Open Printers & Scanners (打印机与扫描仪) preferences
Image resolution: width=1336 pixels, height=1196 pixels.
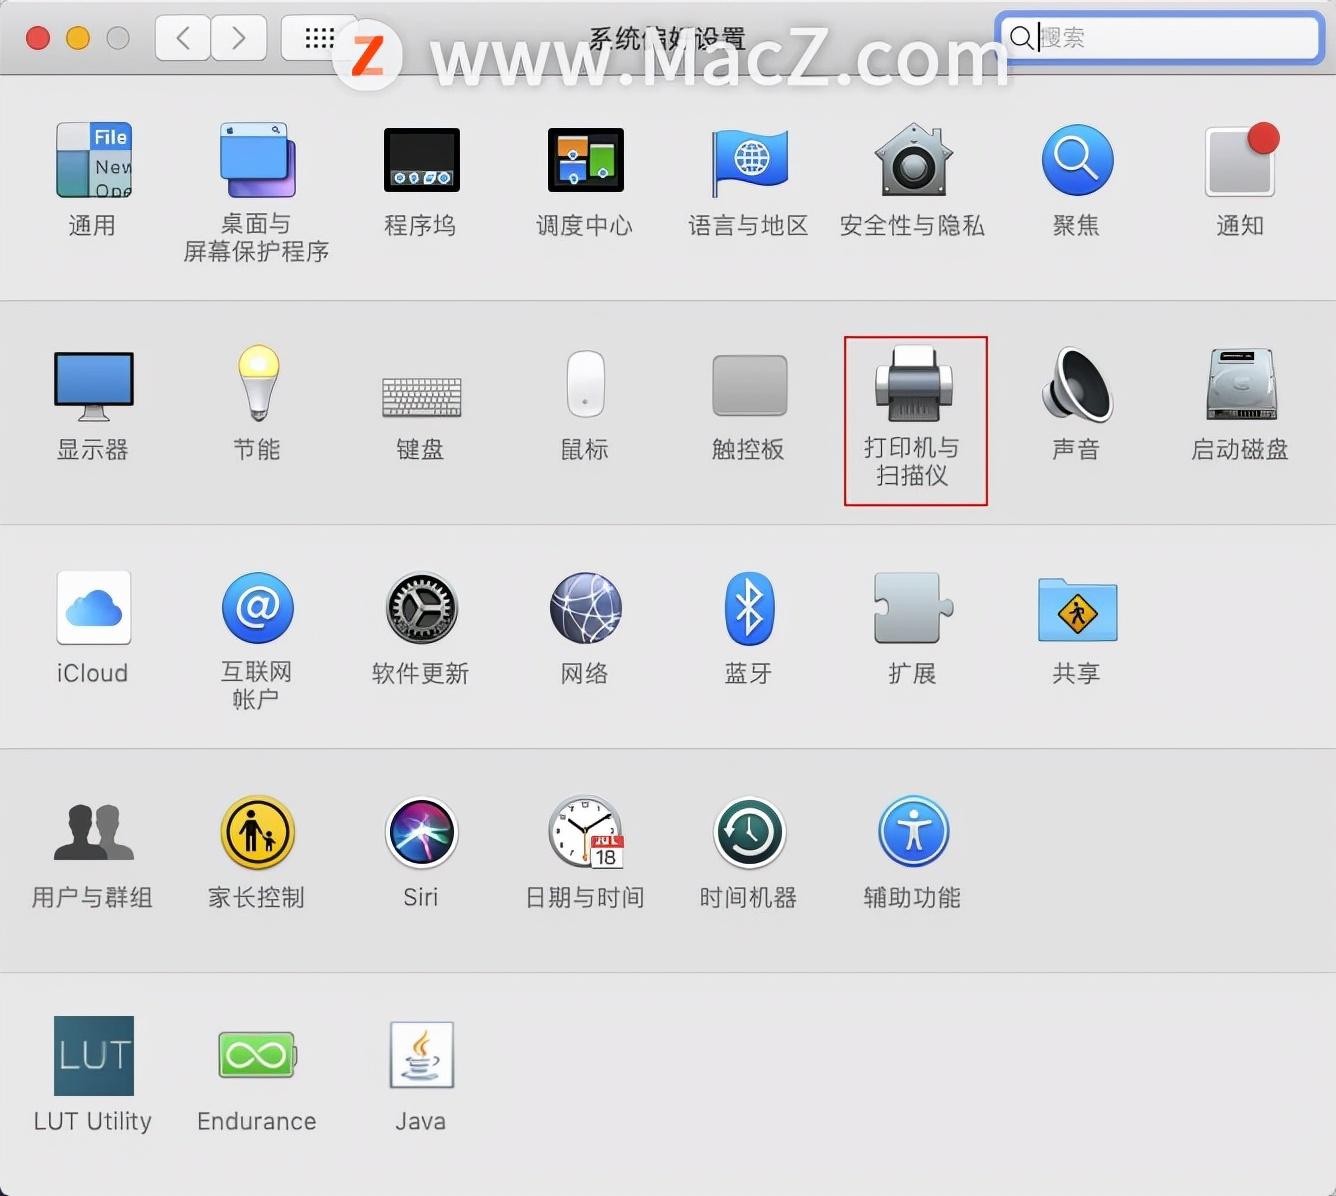(x=914, y=386)
